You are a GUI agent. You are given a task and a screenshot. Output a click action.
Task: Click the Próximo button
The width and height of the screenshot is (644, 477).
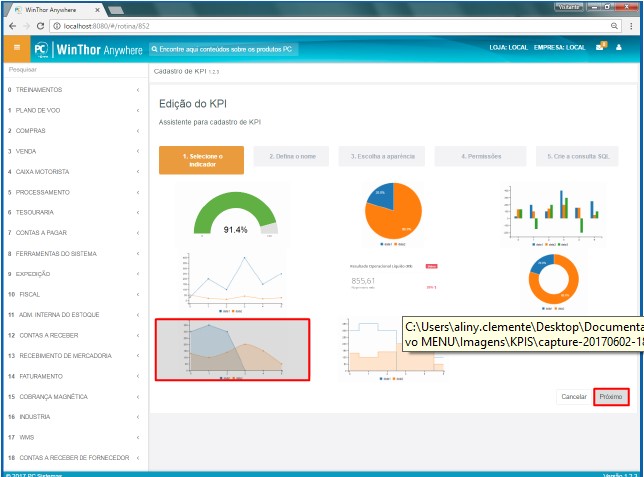pos(611,397)
